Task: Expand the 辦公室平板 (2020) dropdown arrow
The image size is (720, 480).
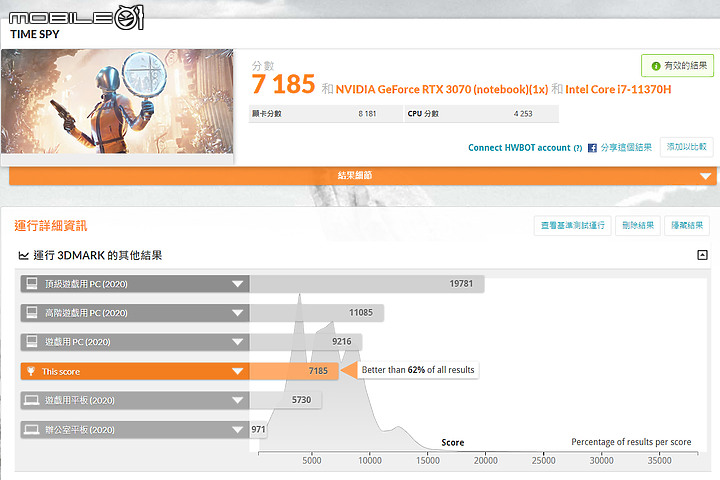Action: tap(237, 429)
